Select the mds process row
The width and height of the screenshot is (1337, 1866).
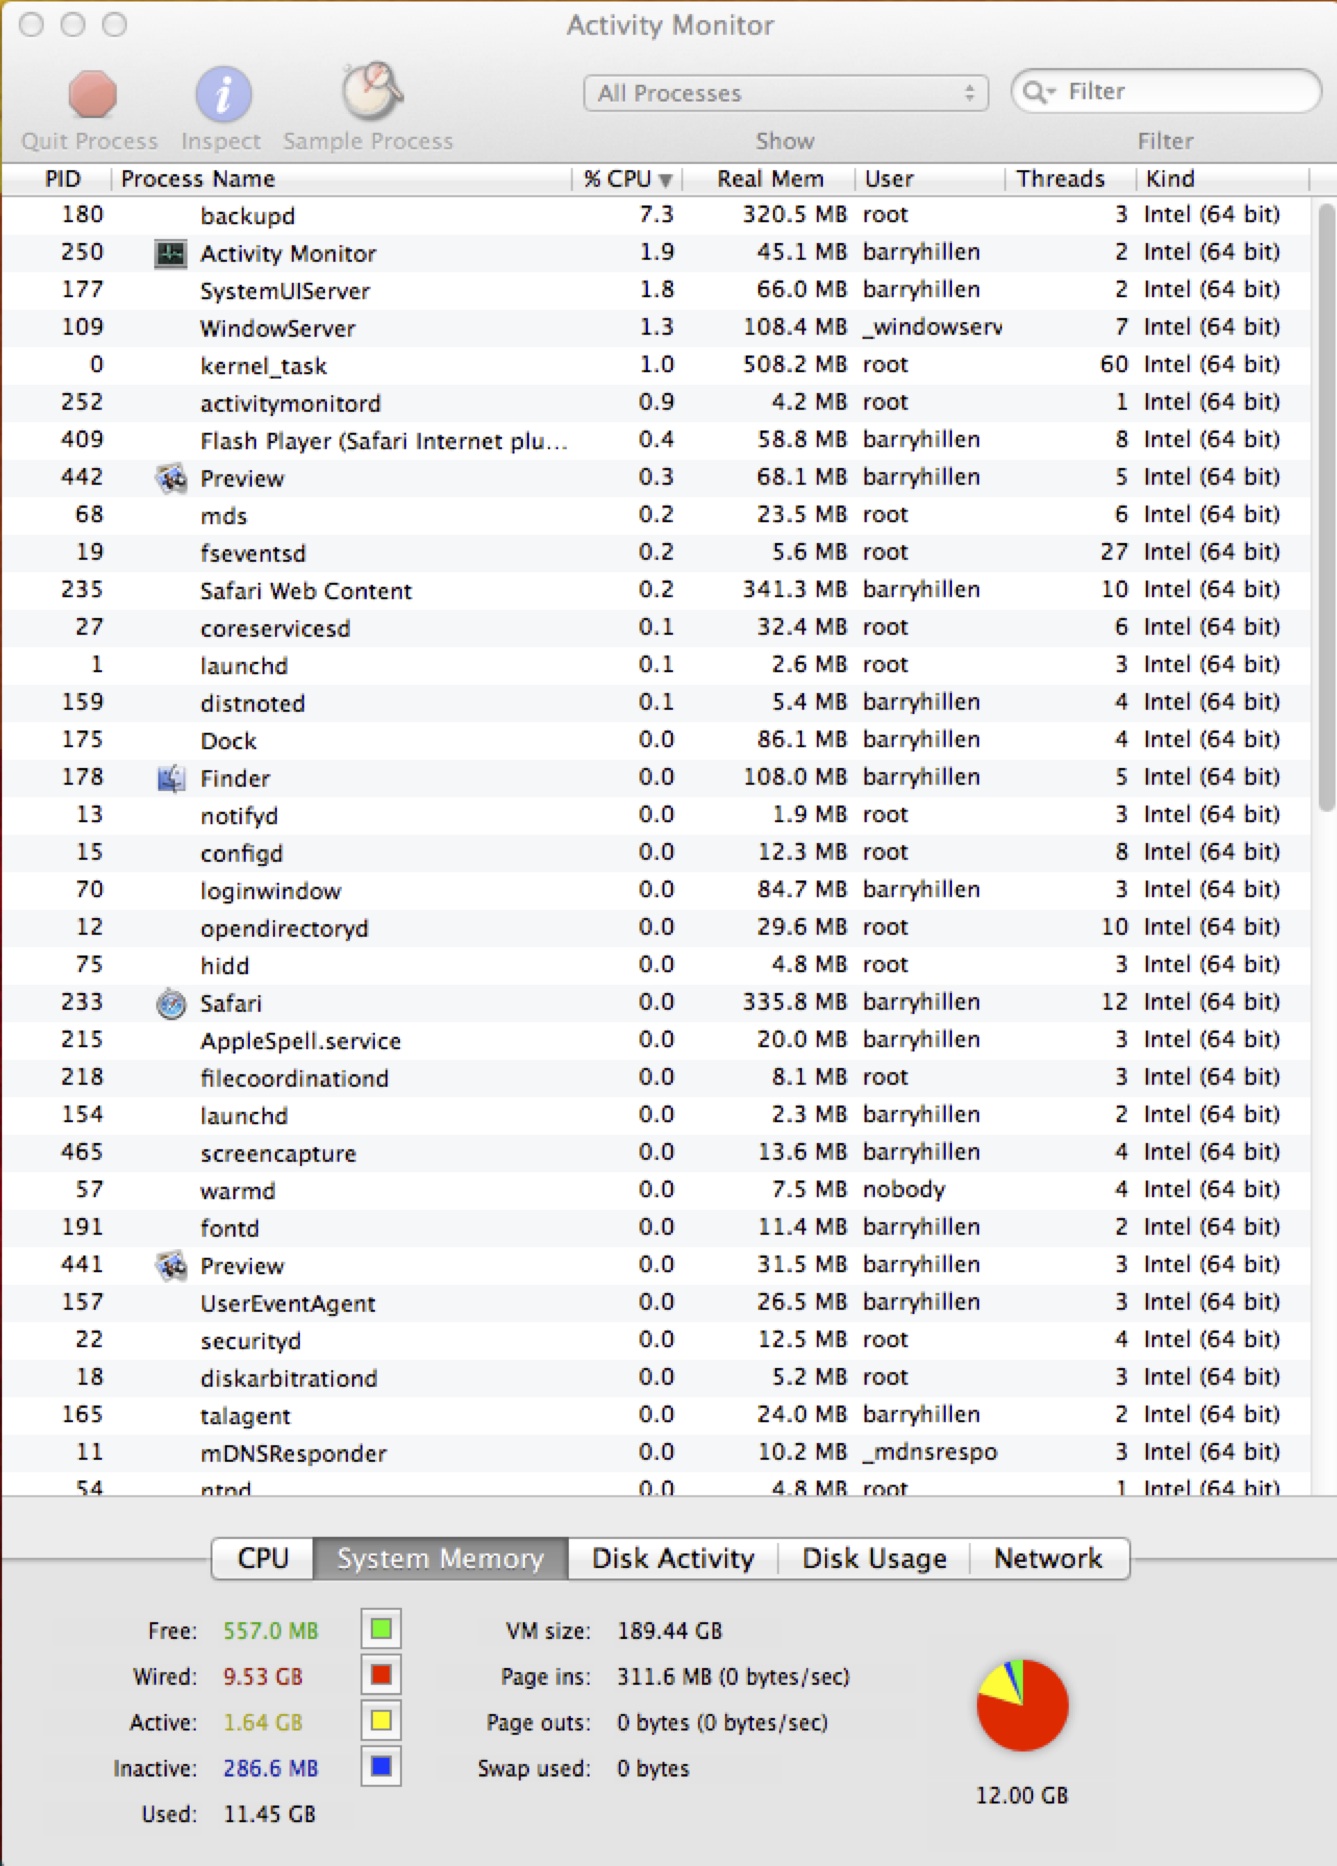pyautogui.click(x=656, y=515)
